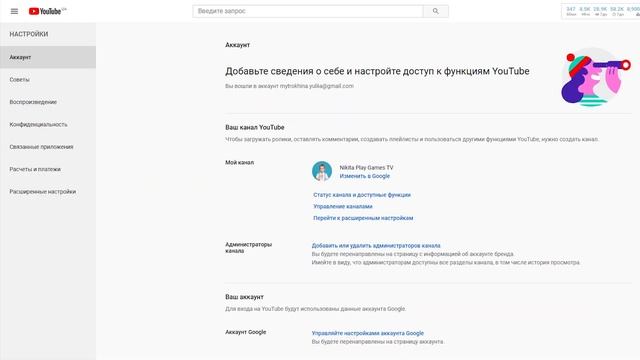640x360 pixels.
Task: Open Конфиденциальность settings section
Action: tap(48, 124)
